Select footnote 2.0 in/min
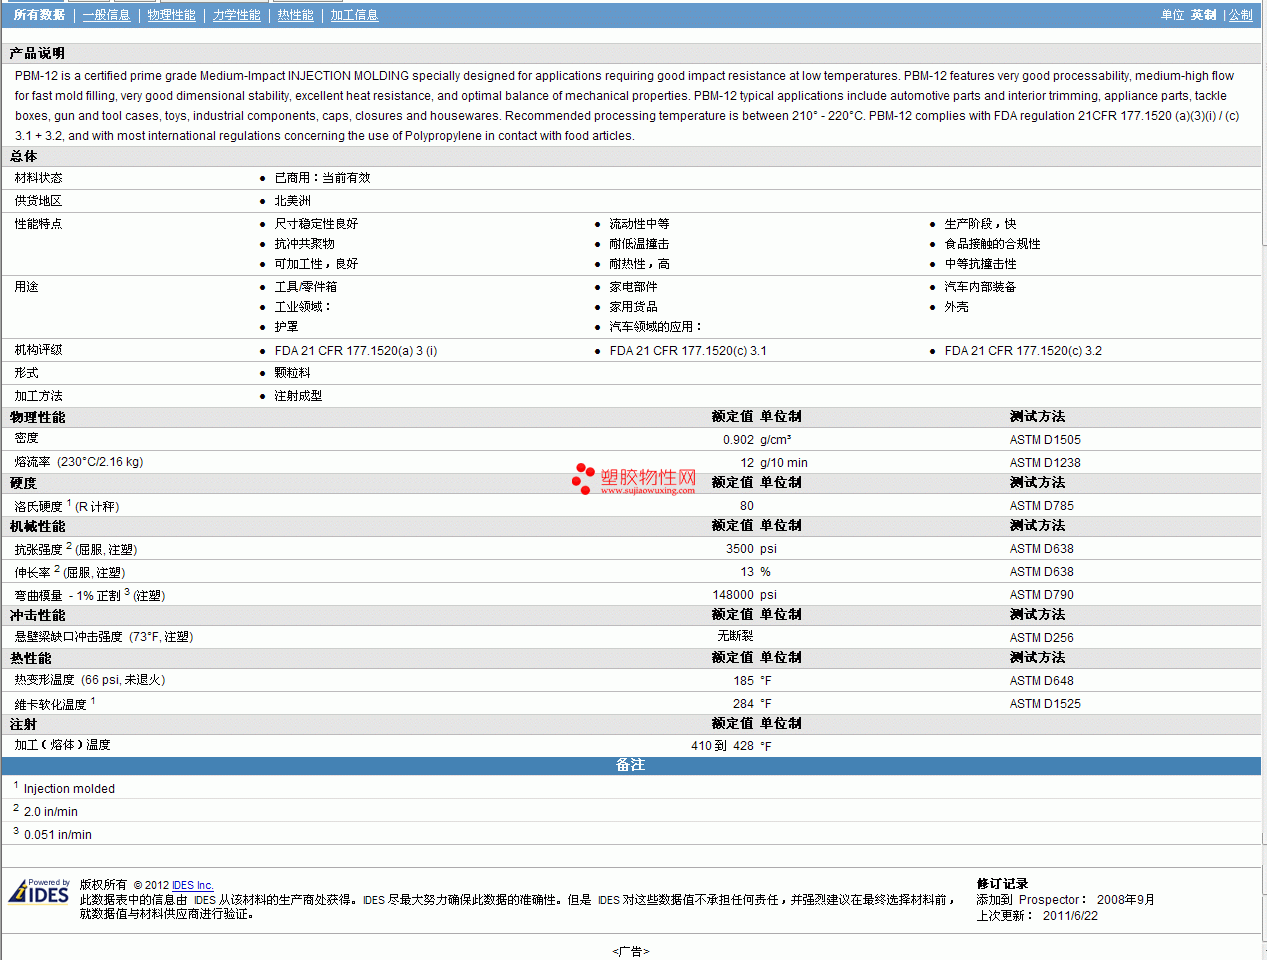 46,812
